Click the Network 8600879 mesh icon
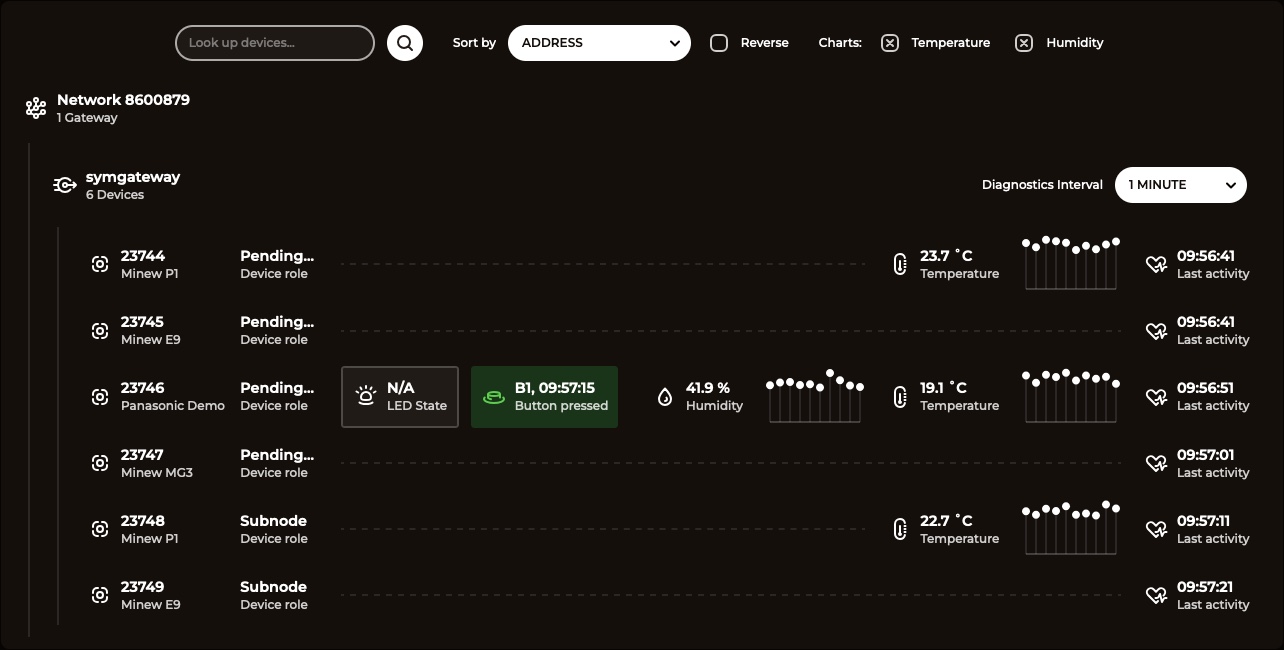The height and width of the screenshot is (650, 1284). pos(36,108)
